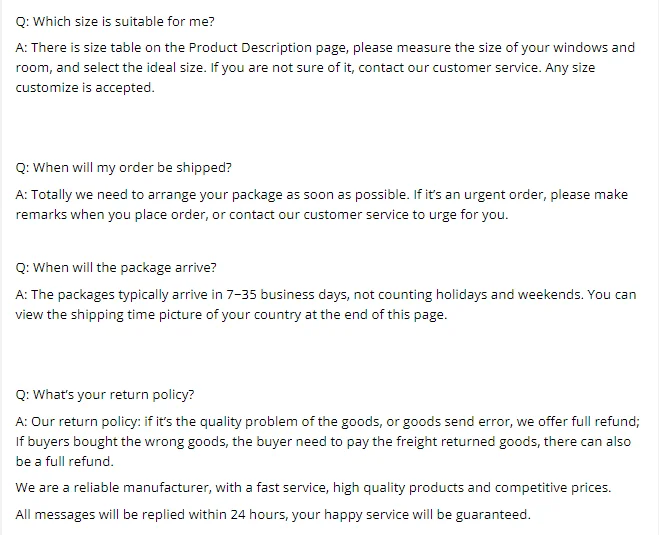The width and height of the screenshot is (659, 535).
Task: Click the 'Totally we need to arrange' answer line
Action: click(322, 195)
